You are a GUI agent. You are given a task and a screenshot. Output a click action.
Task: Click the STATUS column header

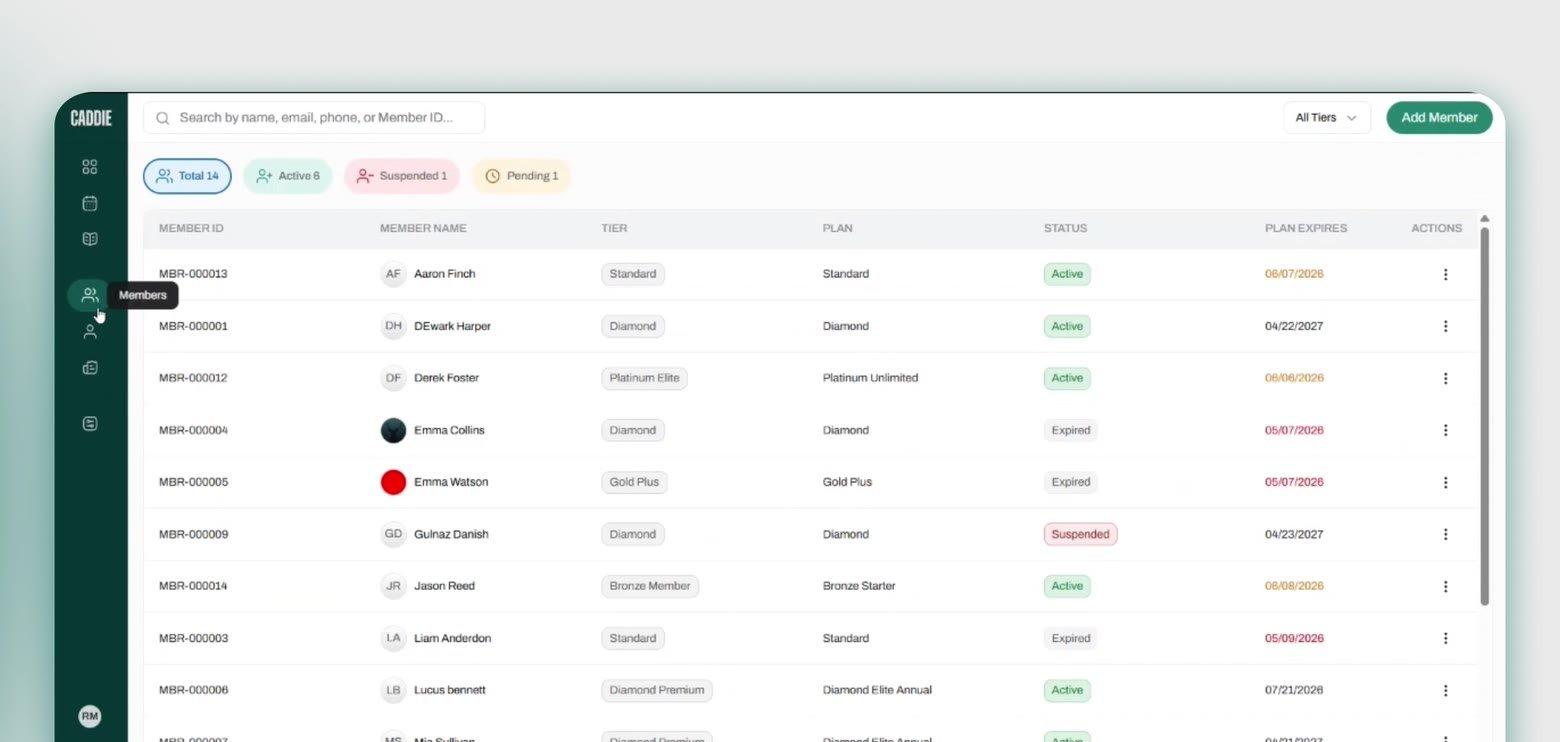point(1065,228)
